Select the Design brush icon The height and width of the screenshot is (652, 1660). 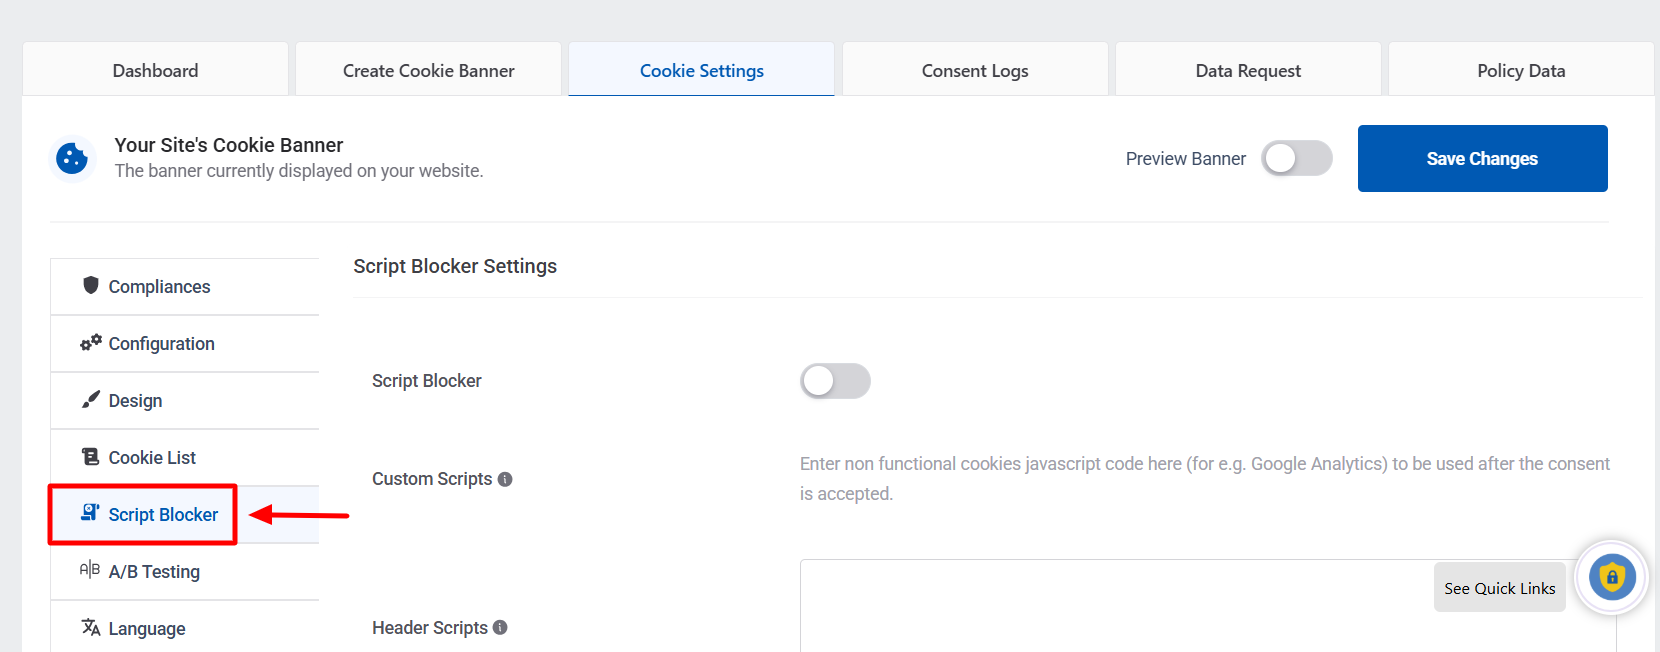click(90, 400)
